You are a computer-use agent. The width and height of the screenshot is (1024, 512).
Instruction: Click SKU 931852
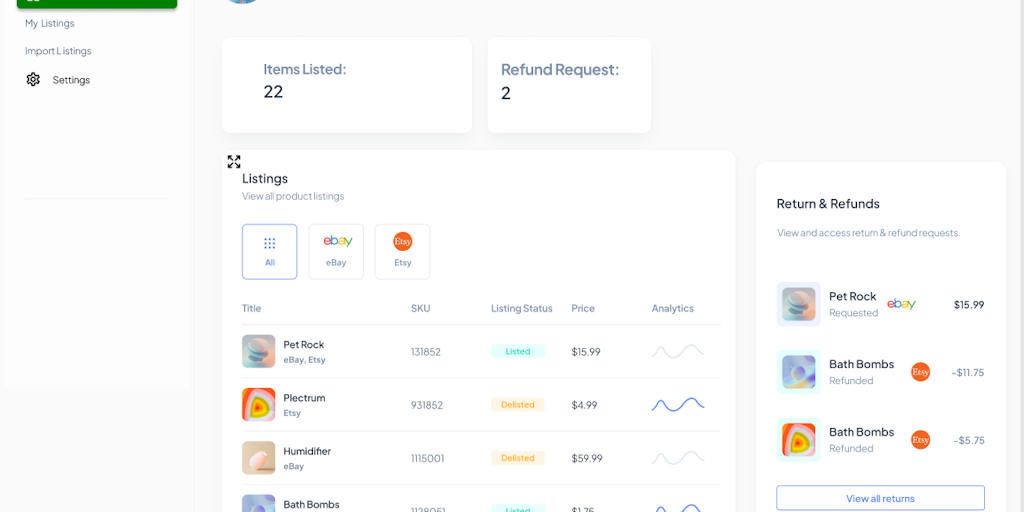[427, 405]
